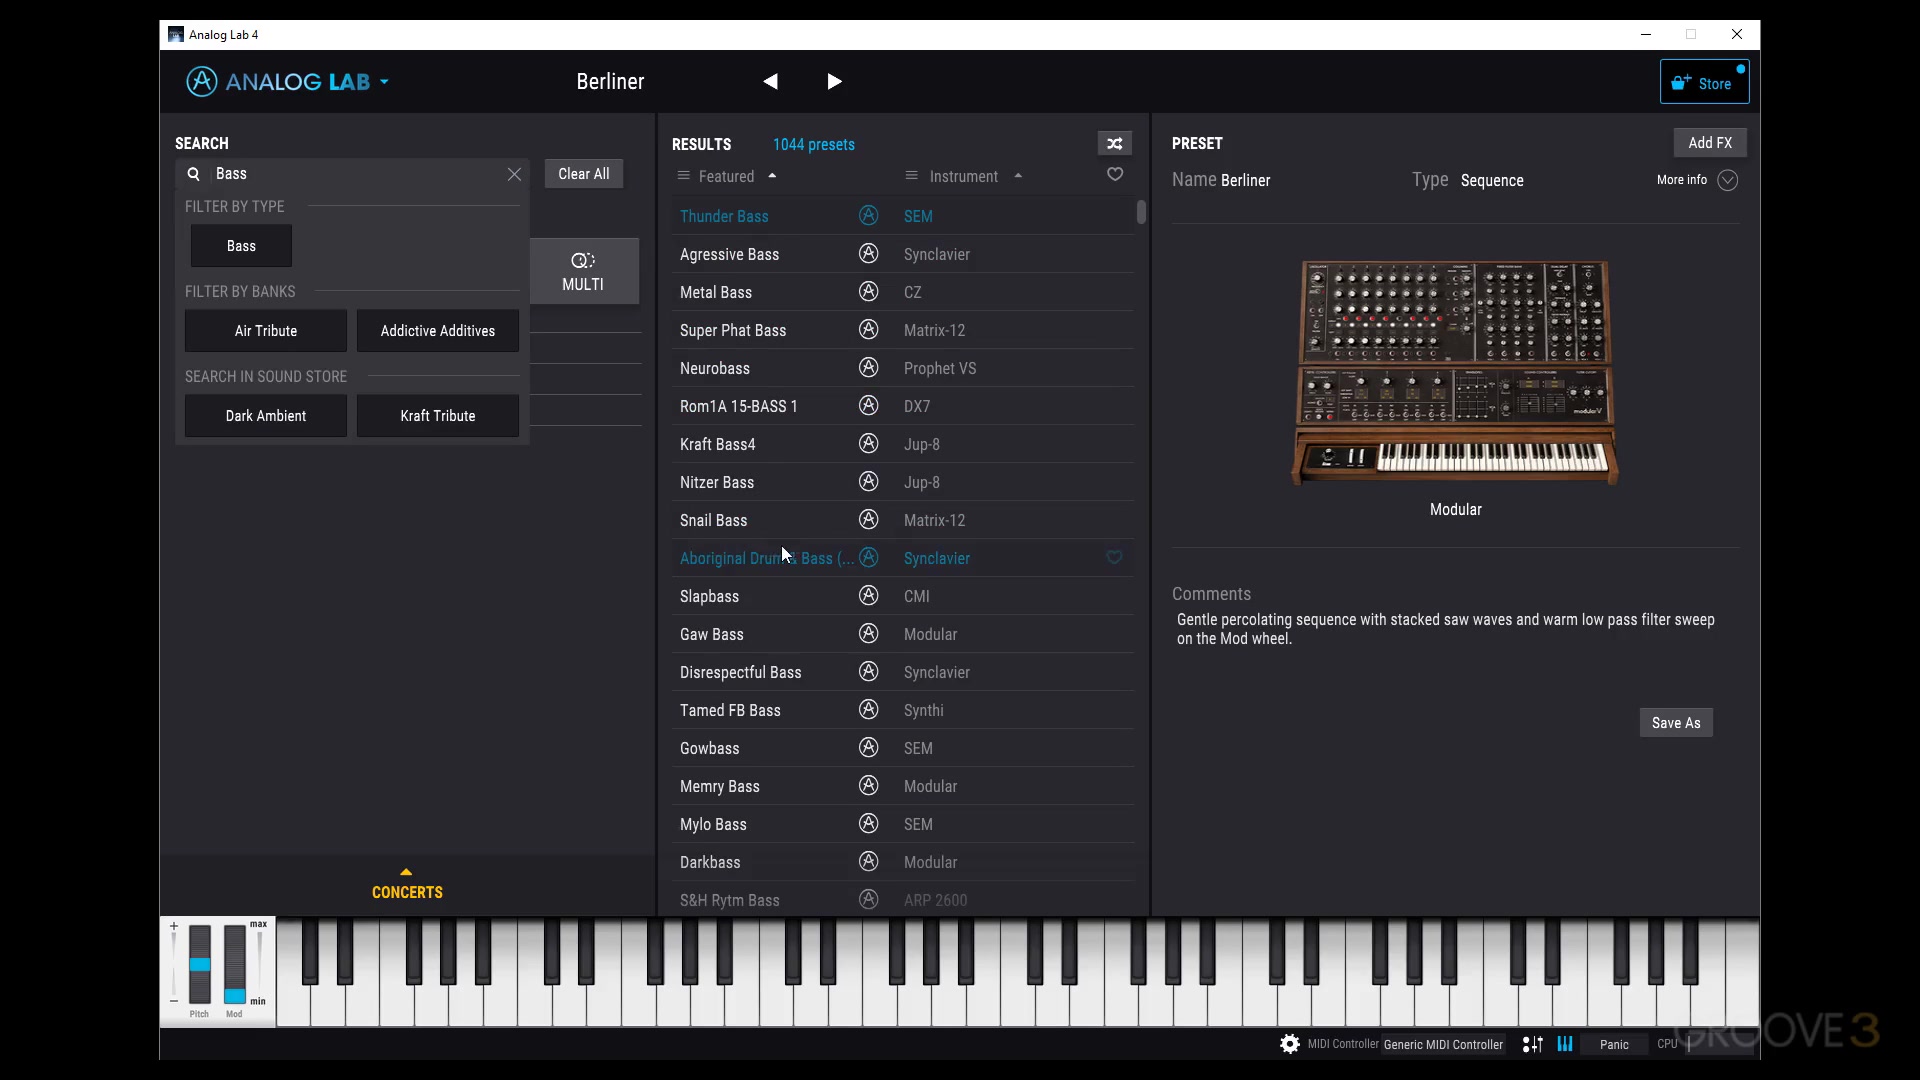The height and width of the screenshot is (1080, 1920).
Task: Select the Snail Bass preset
Action: (x=713, y=520)
